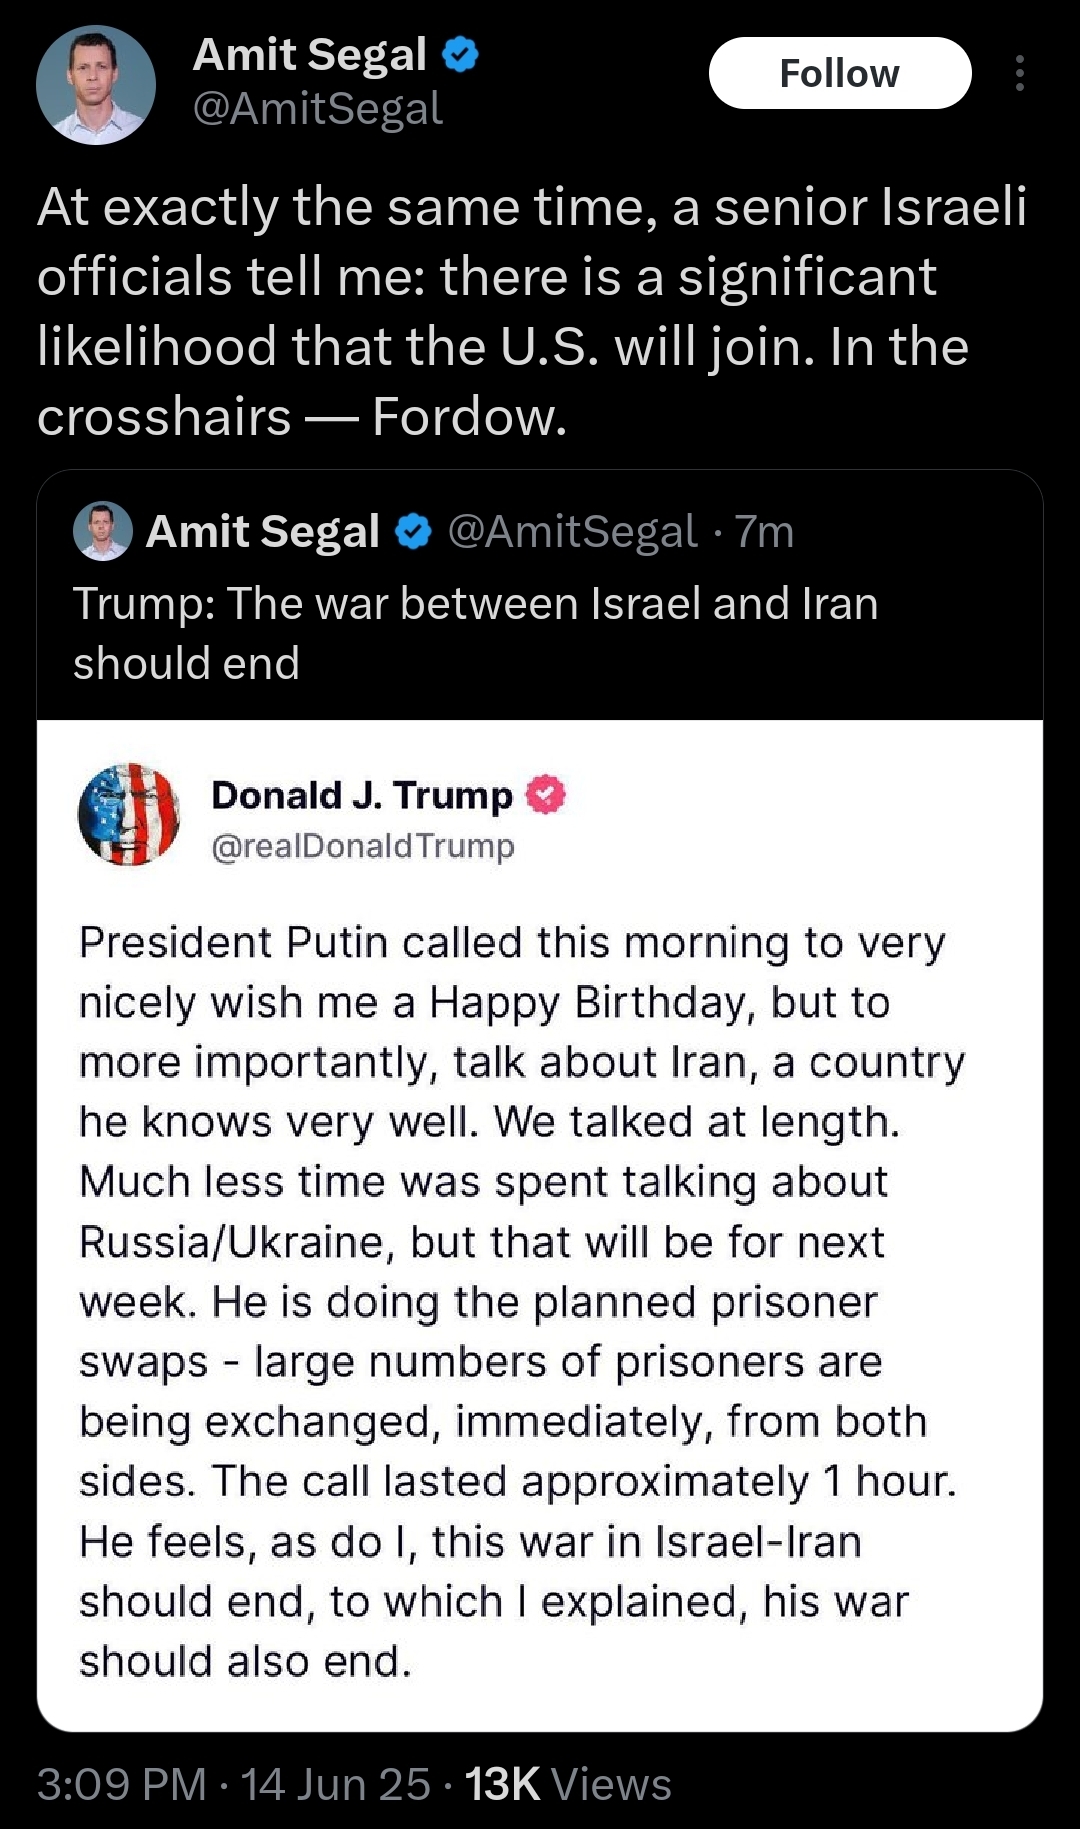Click the Amit Segal name in the quoted tweet

263,531
